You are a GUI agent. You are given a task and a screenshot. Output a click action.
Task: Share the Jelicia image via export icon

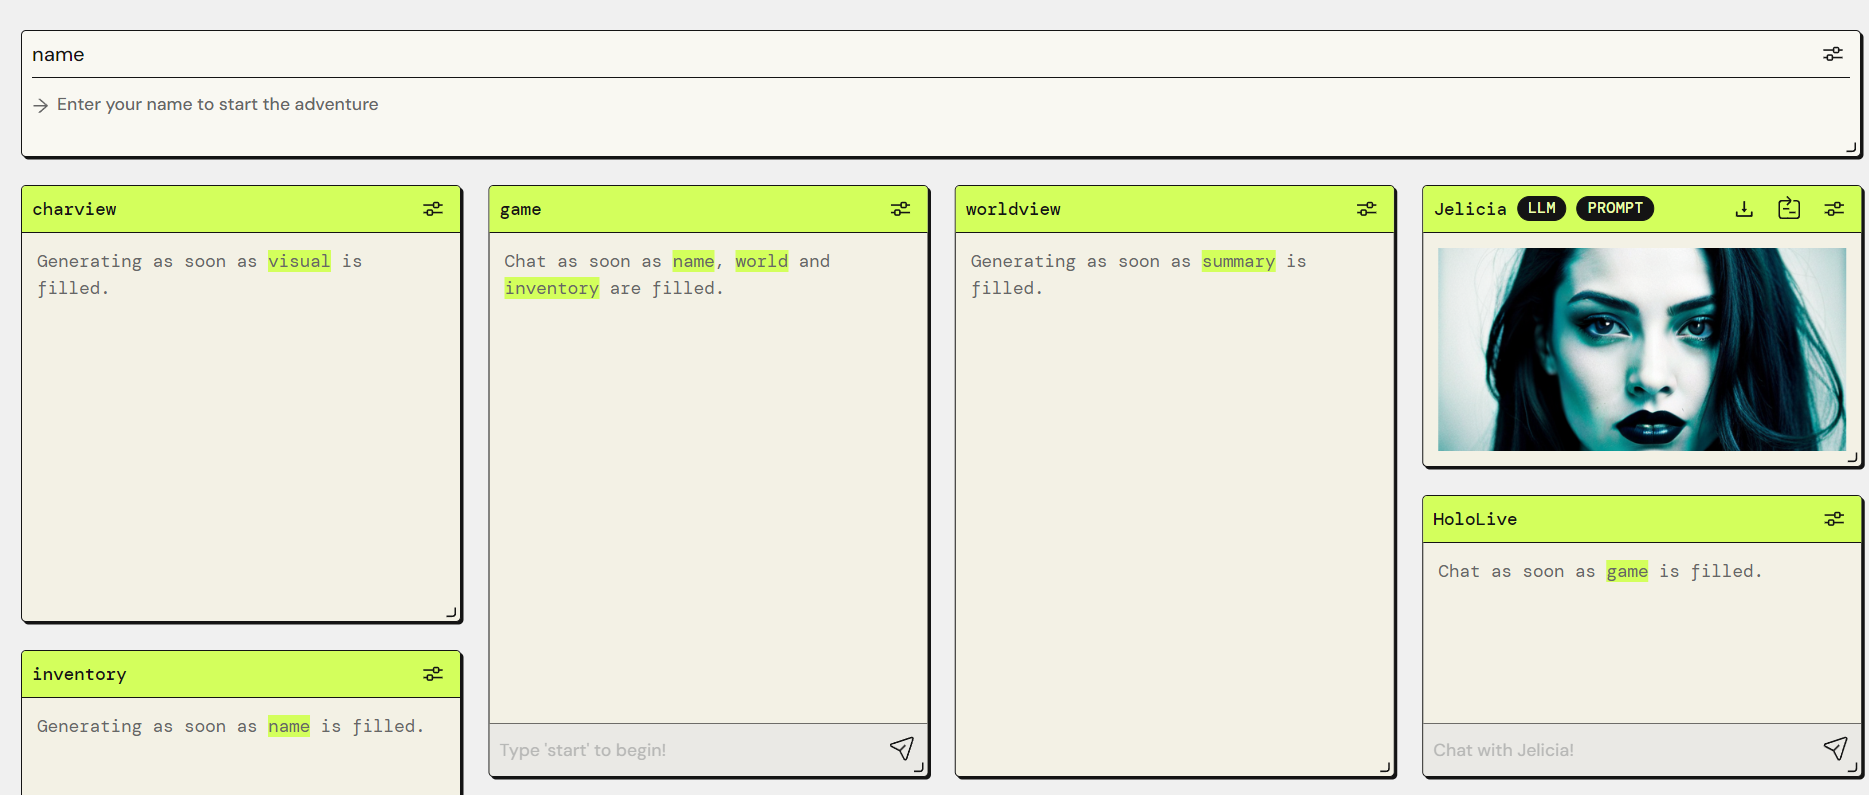pyautogui.click(x=1789, y=208)
